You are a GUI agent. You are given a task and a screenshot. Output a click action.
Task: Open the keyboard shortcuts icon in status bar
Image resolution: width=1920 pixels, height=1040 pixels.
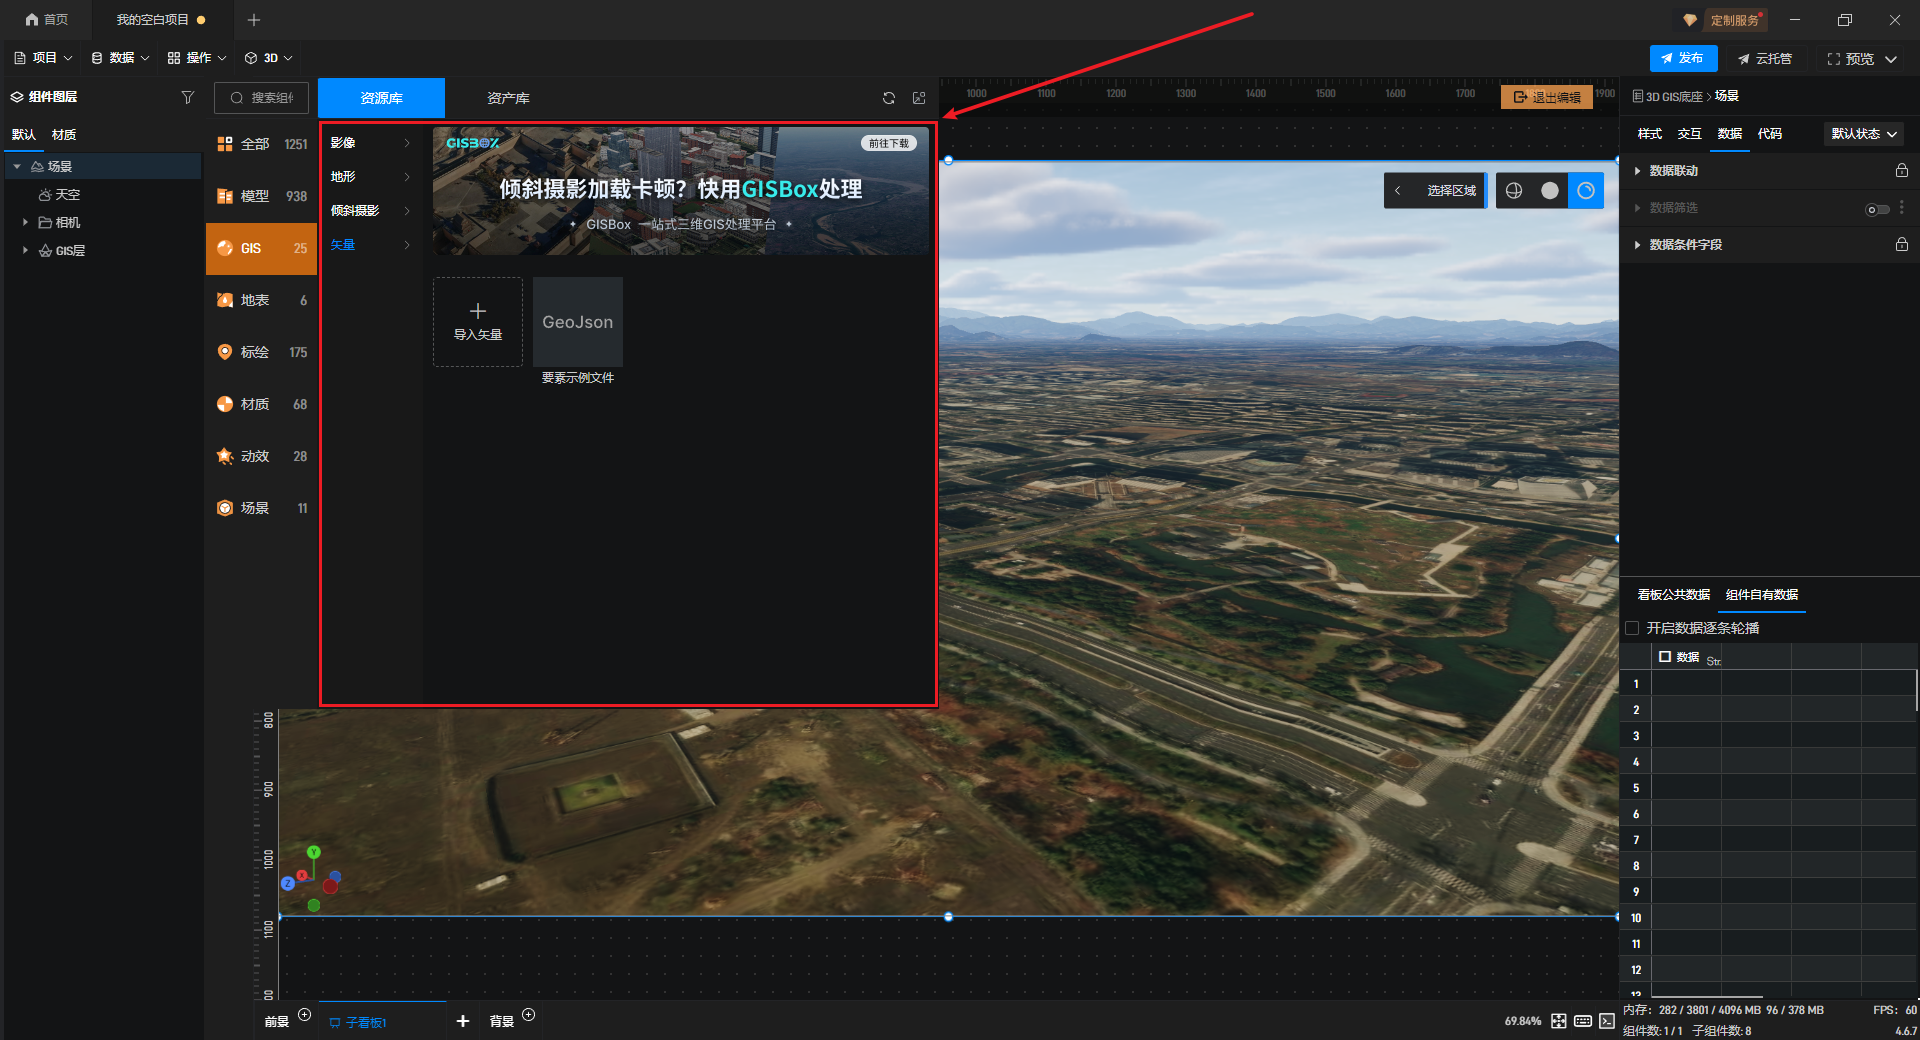(1583, 1021)
